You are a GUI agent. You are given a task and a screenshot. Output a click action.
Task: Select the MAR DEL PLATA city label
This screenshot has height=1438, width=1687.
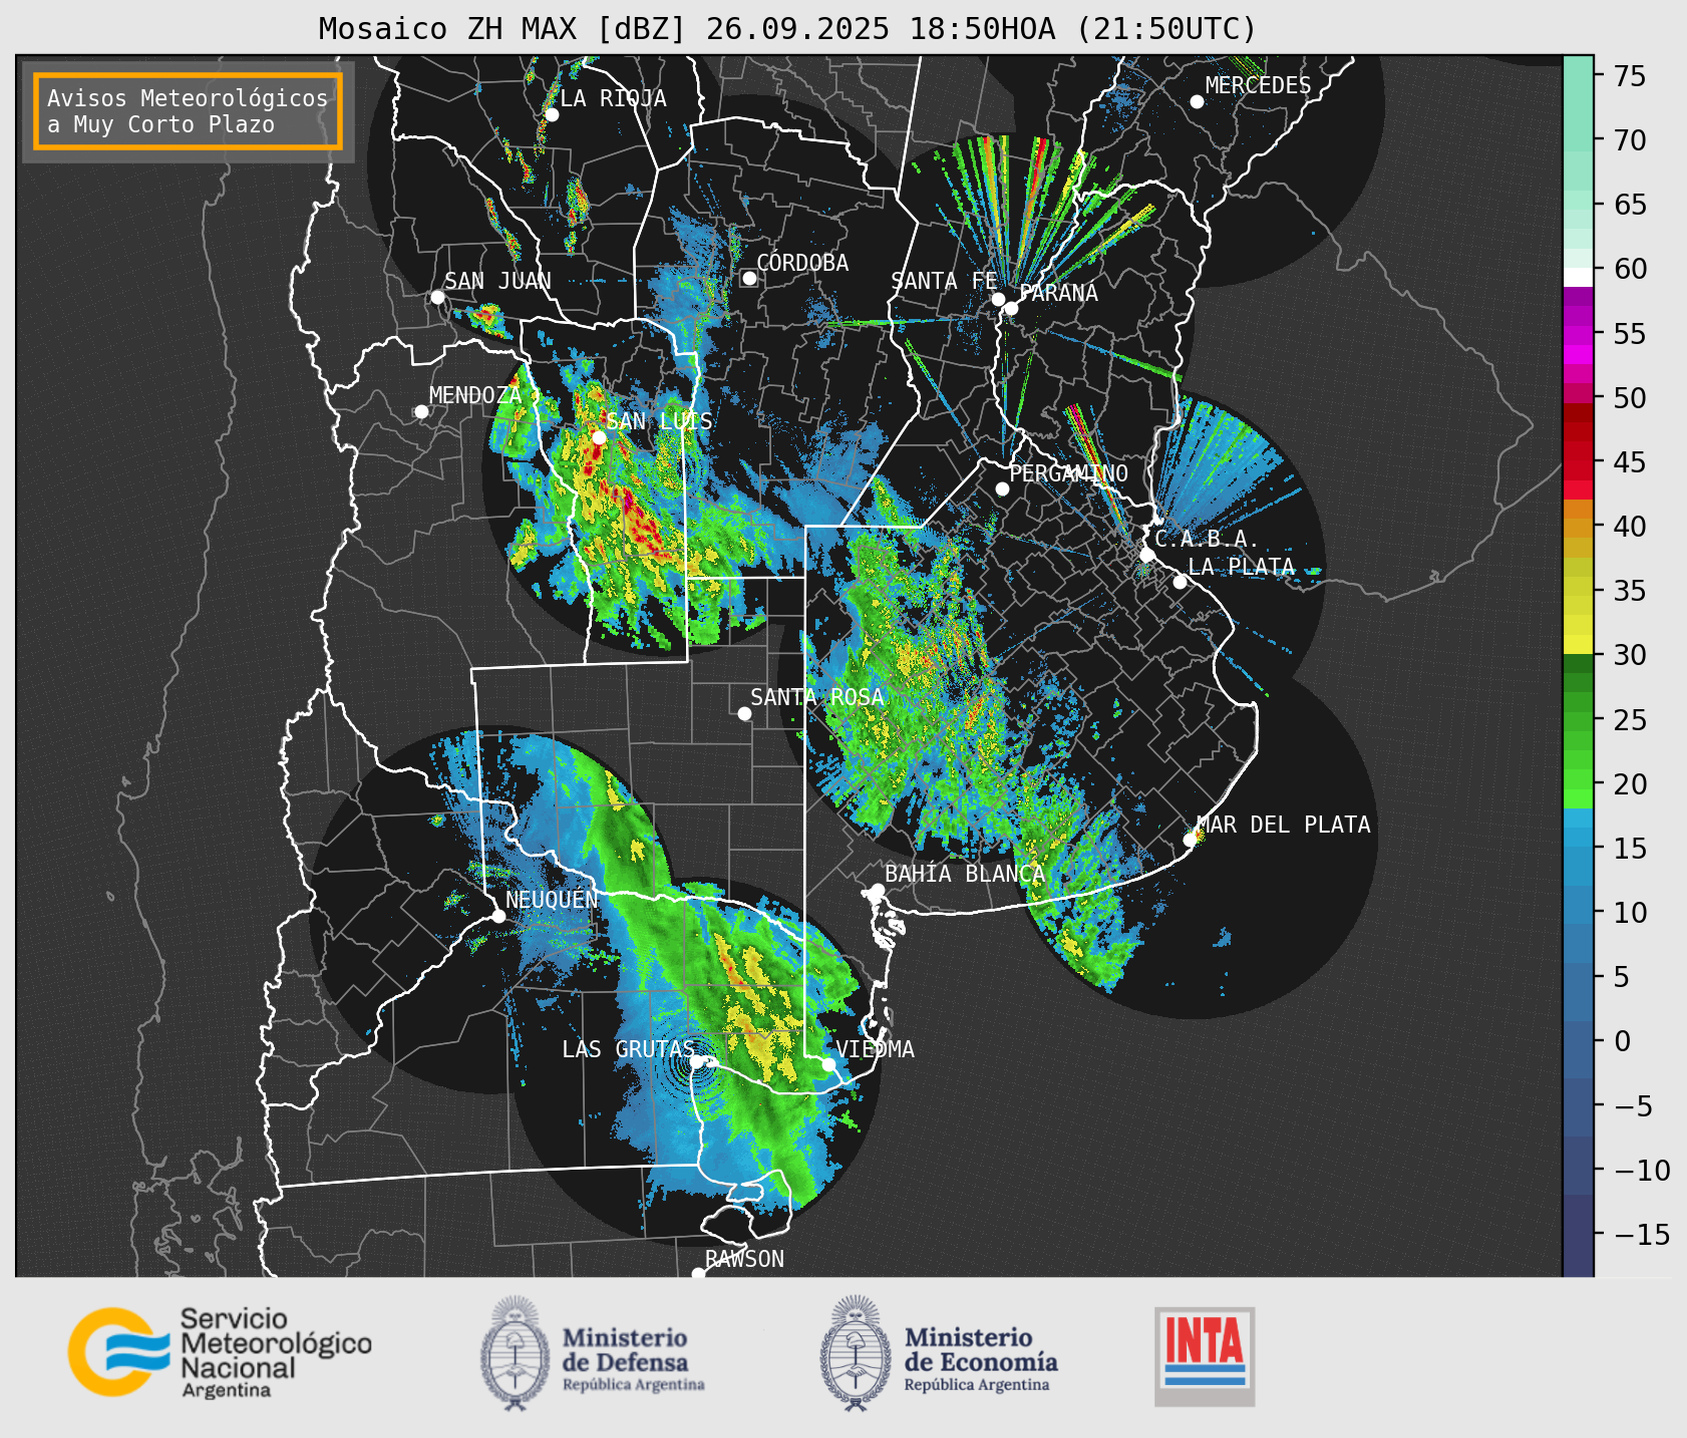click(x=1283, y=825)
